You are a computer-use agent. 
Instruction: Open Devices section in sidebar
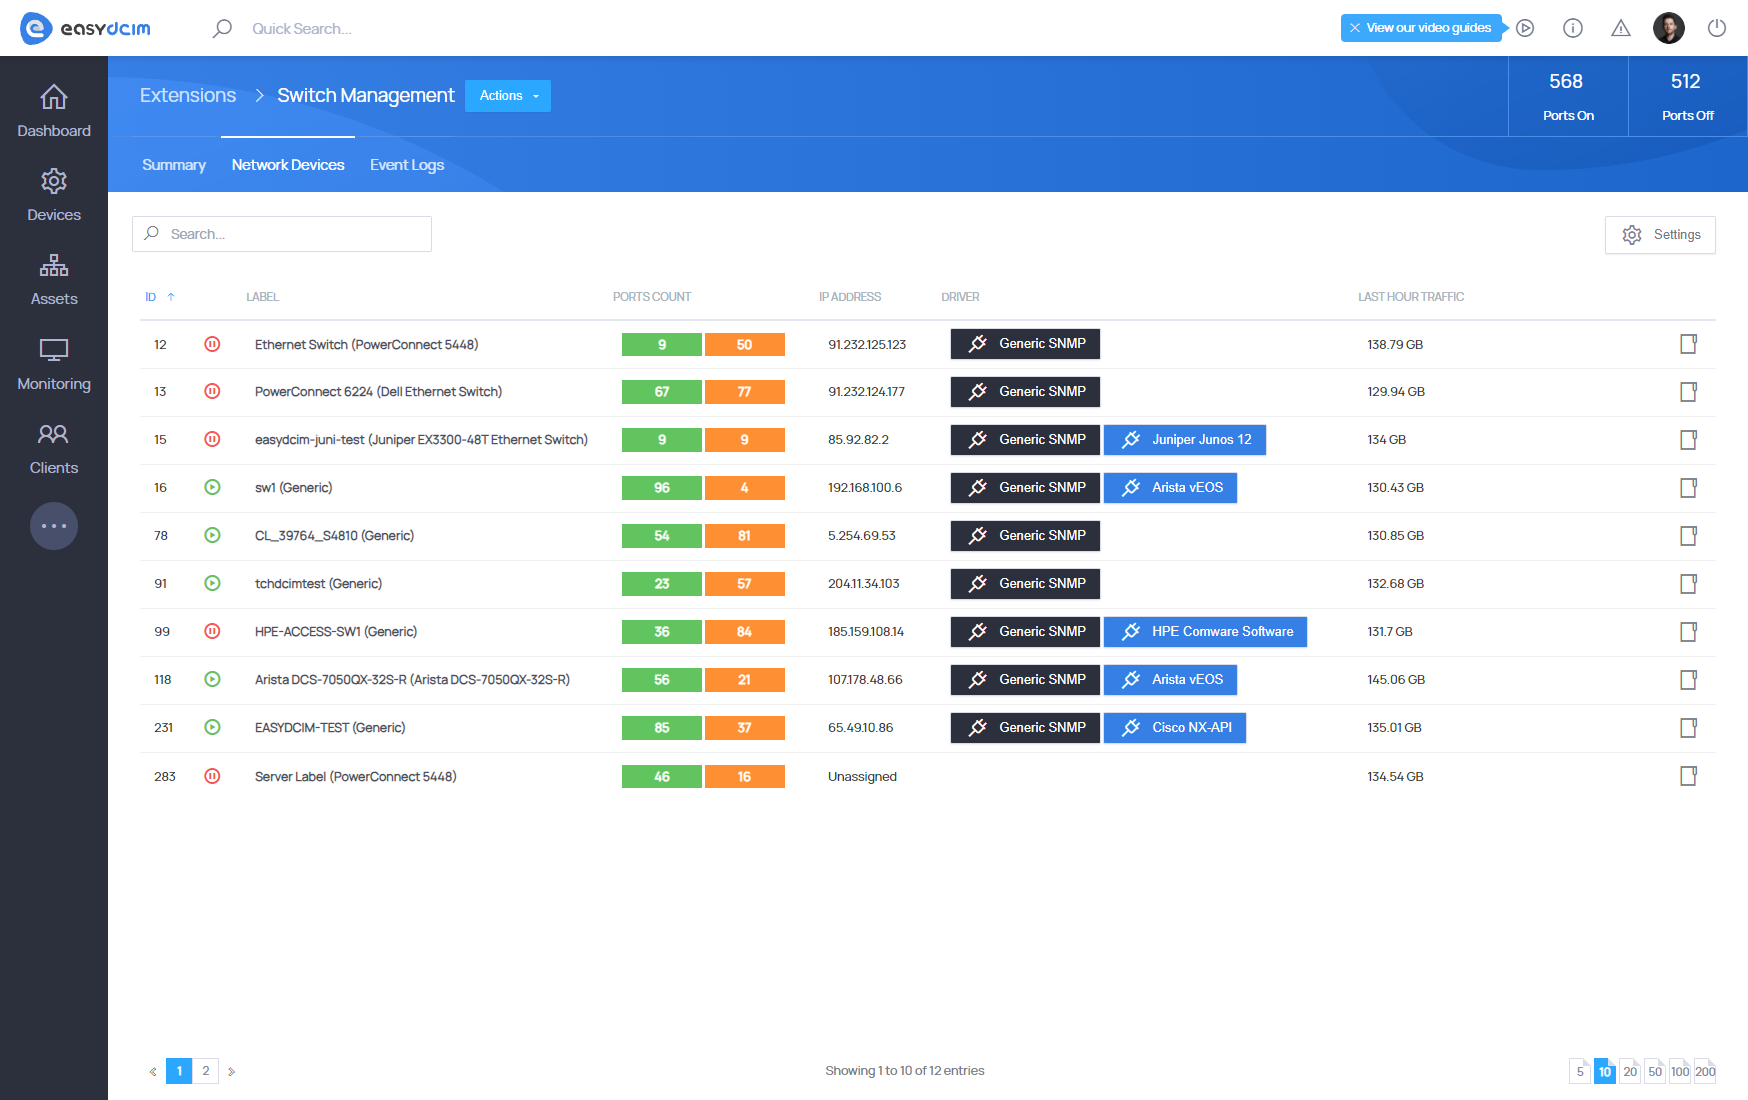click(54, 195)
